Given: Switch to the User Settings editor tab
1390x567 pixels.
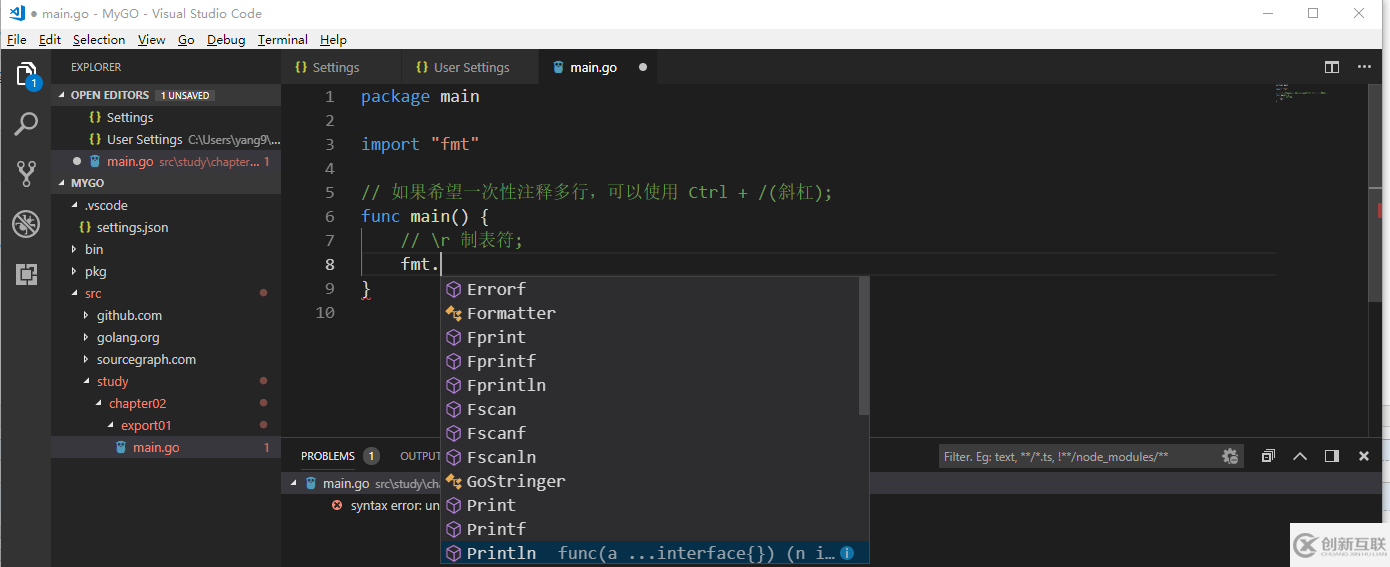Looking at the screenshot, I should tap(470, 67).
